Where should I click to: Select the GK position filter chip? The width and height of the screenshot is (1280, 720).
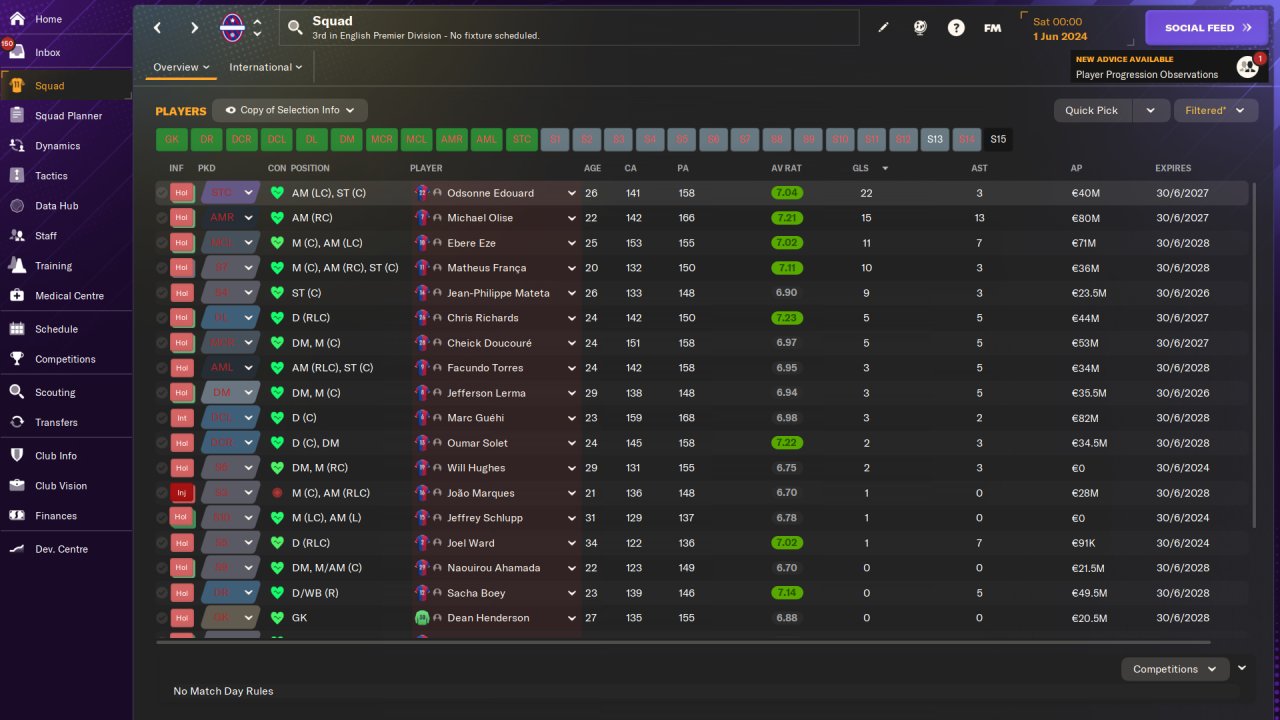tap(172, 139)
